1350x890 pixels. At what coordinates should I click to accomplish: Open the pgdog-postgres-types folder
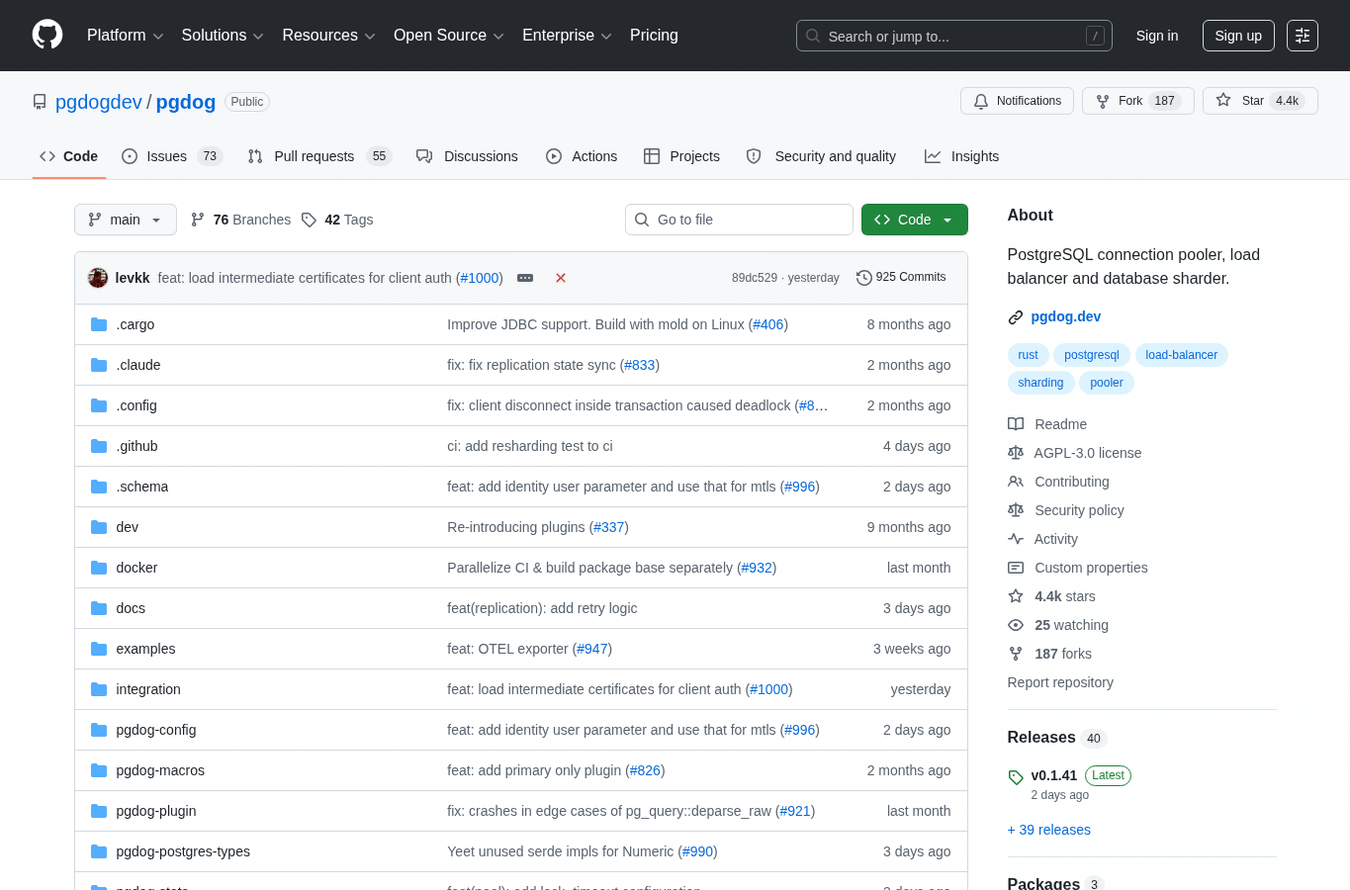coord(183,851)
